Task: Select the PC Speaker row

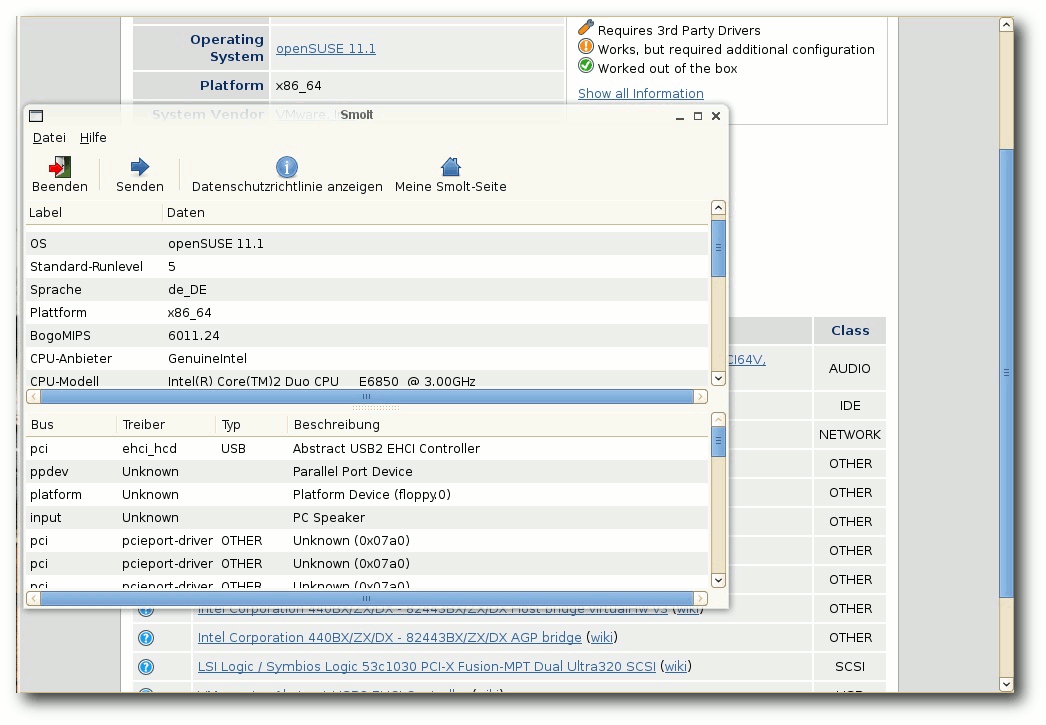Action: click(367, 518)
